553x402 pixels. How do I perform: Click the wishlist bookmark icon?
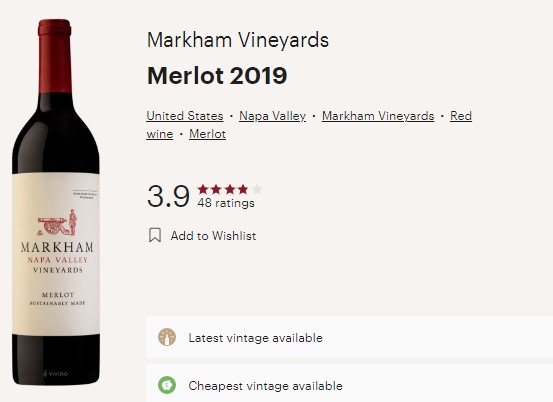point(155,235)
